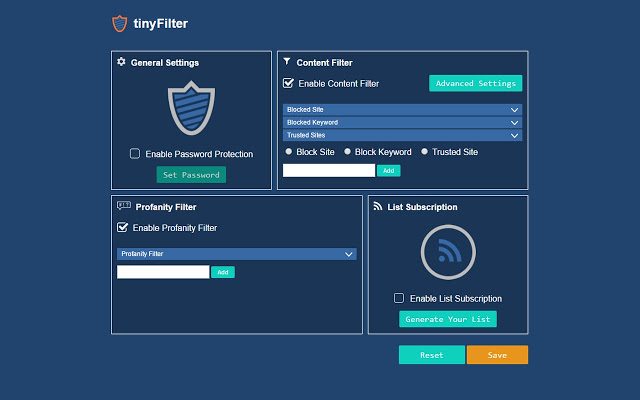Click the small RSS icon beside List Subscription
The image size is (640, 400).
tap(378, 206)
